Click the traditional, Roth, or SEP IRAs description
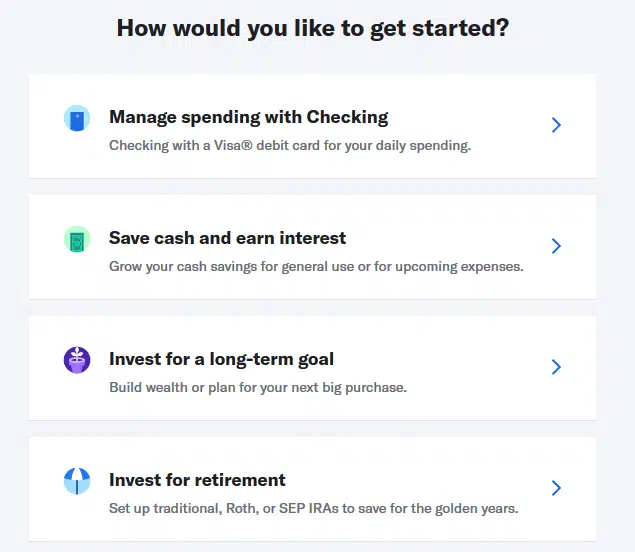The width and height of the screenshot is (635, 552). point(313,509)
